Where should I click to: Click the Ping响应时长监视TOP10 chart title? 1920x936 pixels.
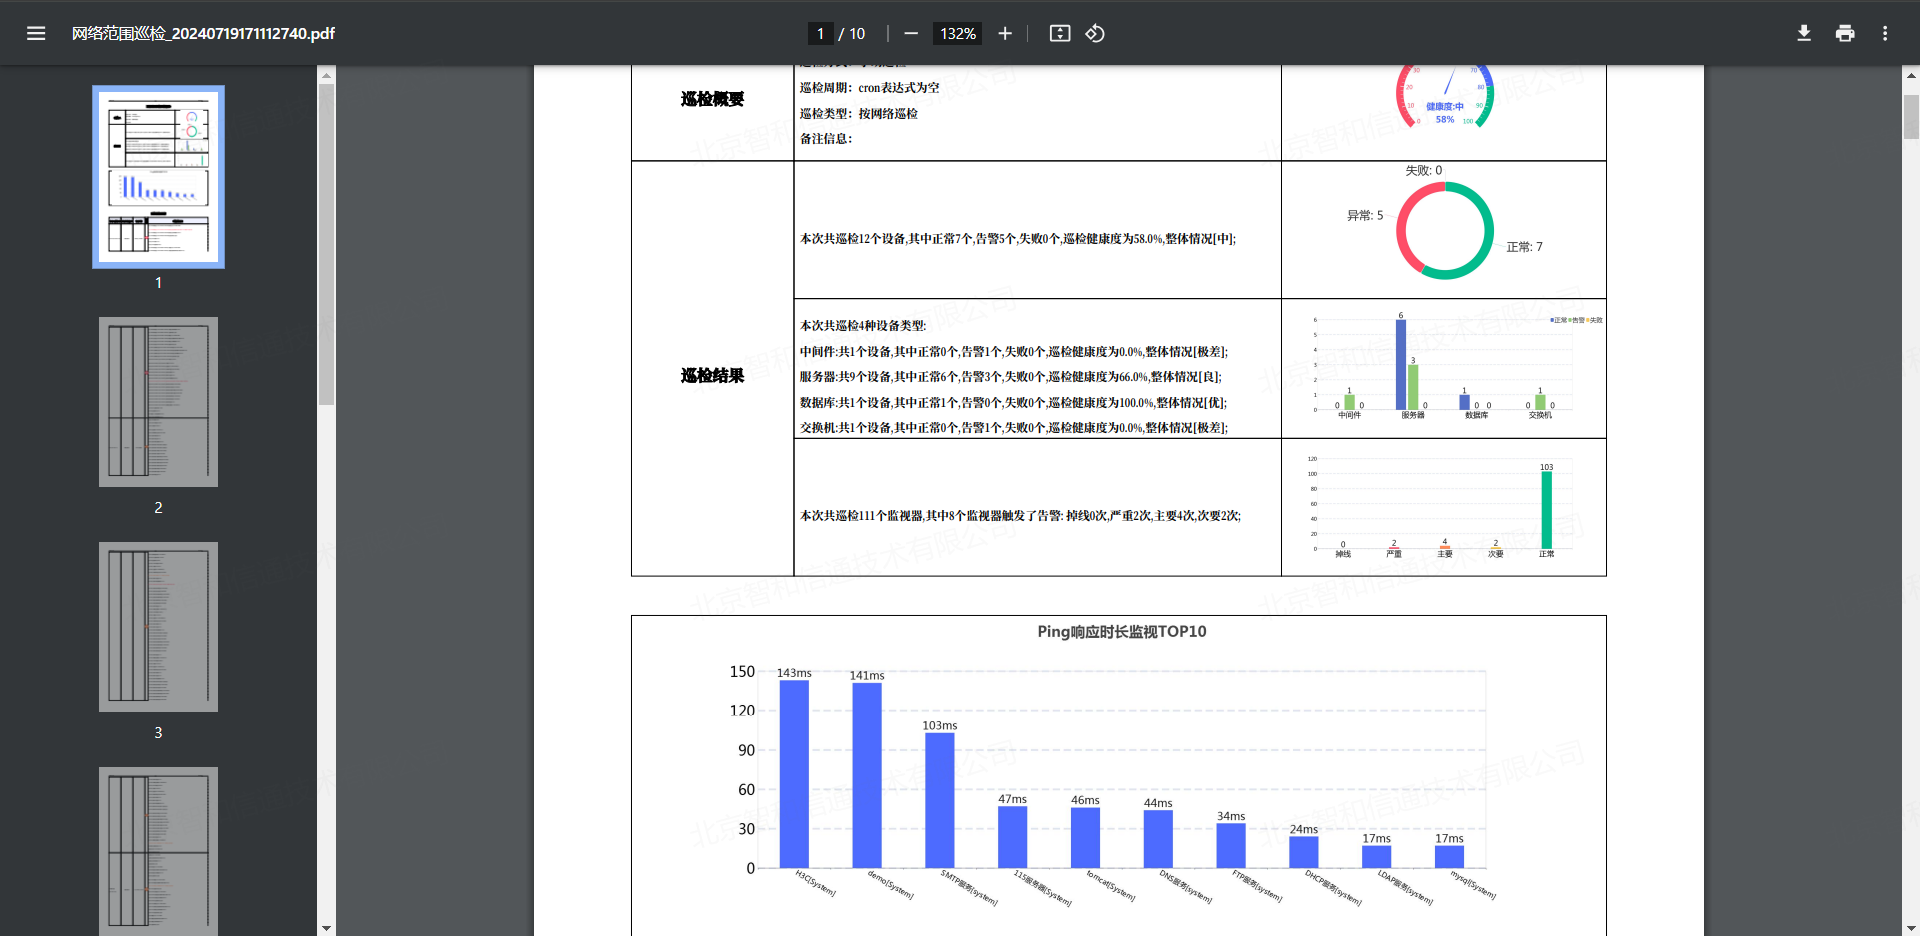1121,632
